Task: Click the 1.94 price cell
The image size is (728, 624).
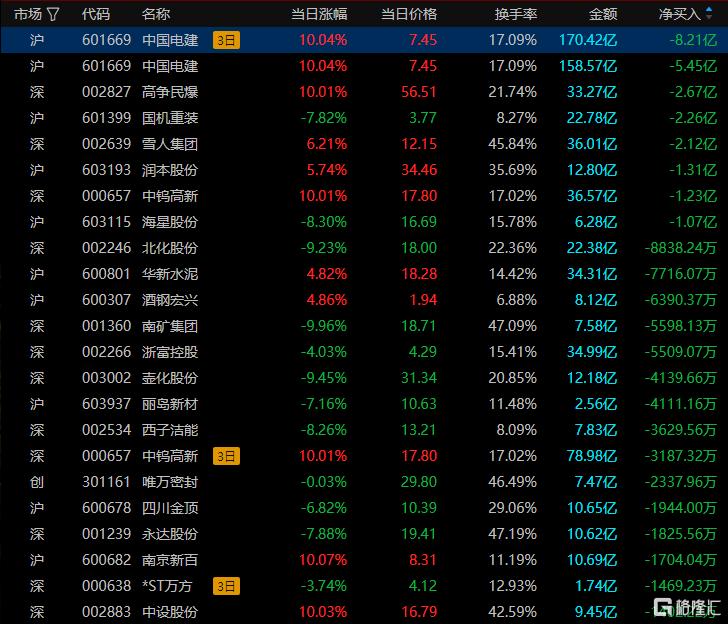Action: coord(423,300)
